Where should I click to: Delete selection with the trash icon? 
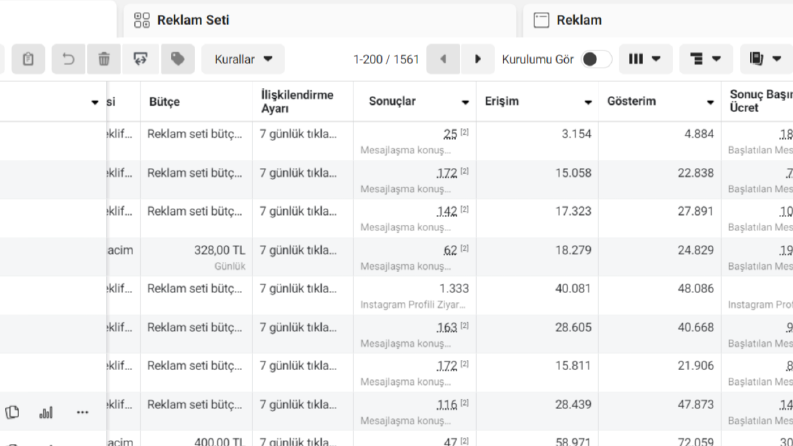pos(104,59)
